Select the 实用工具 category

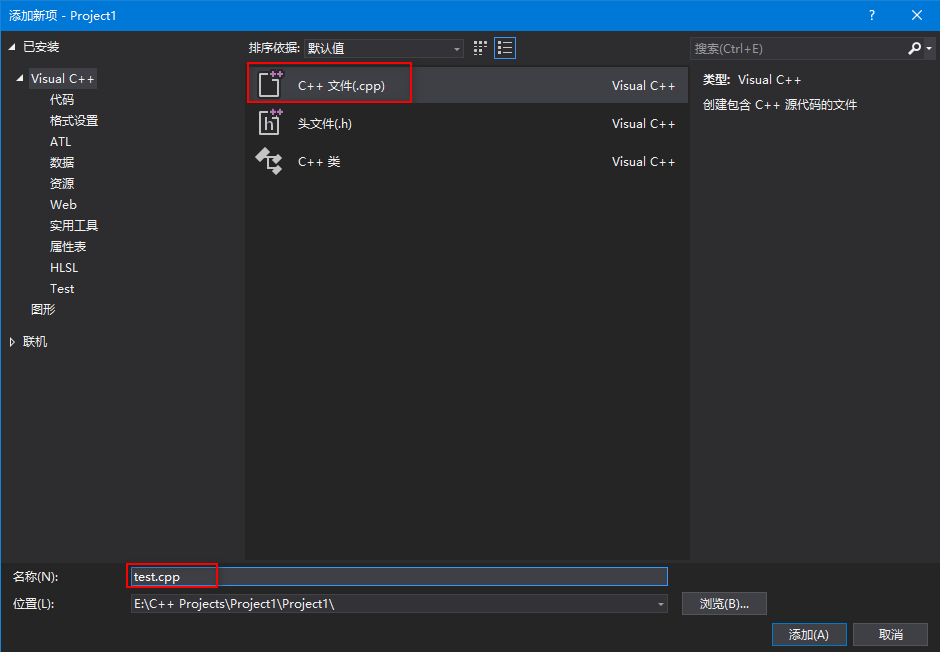[x=74, y=225]
